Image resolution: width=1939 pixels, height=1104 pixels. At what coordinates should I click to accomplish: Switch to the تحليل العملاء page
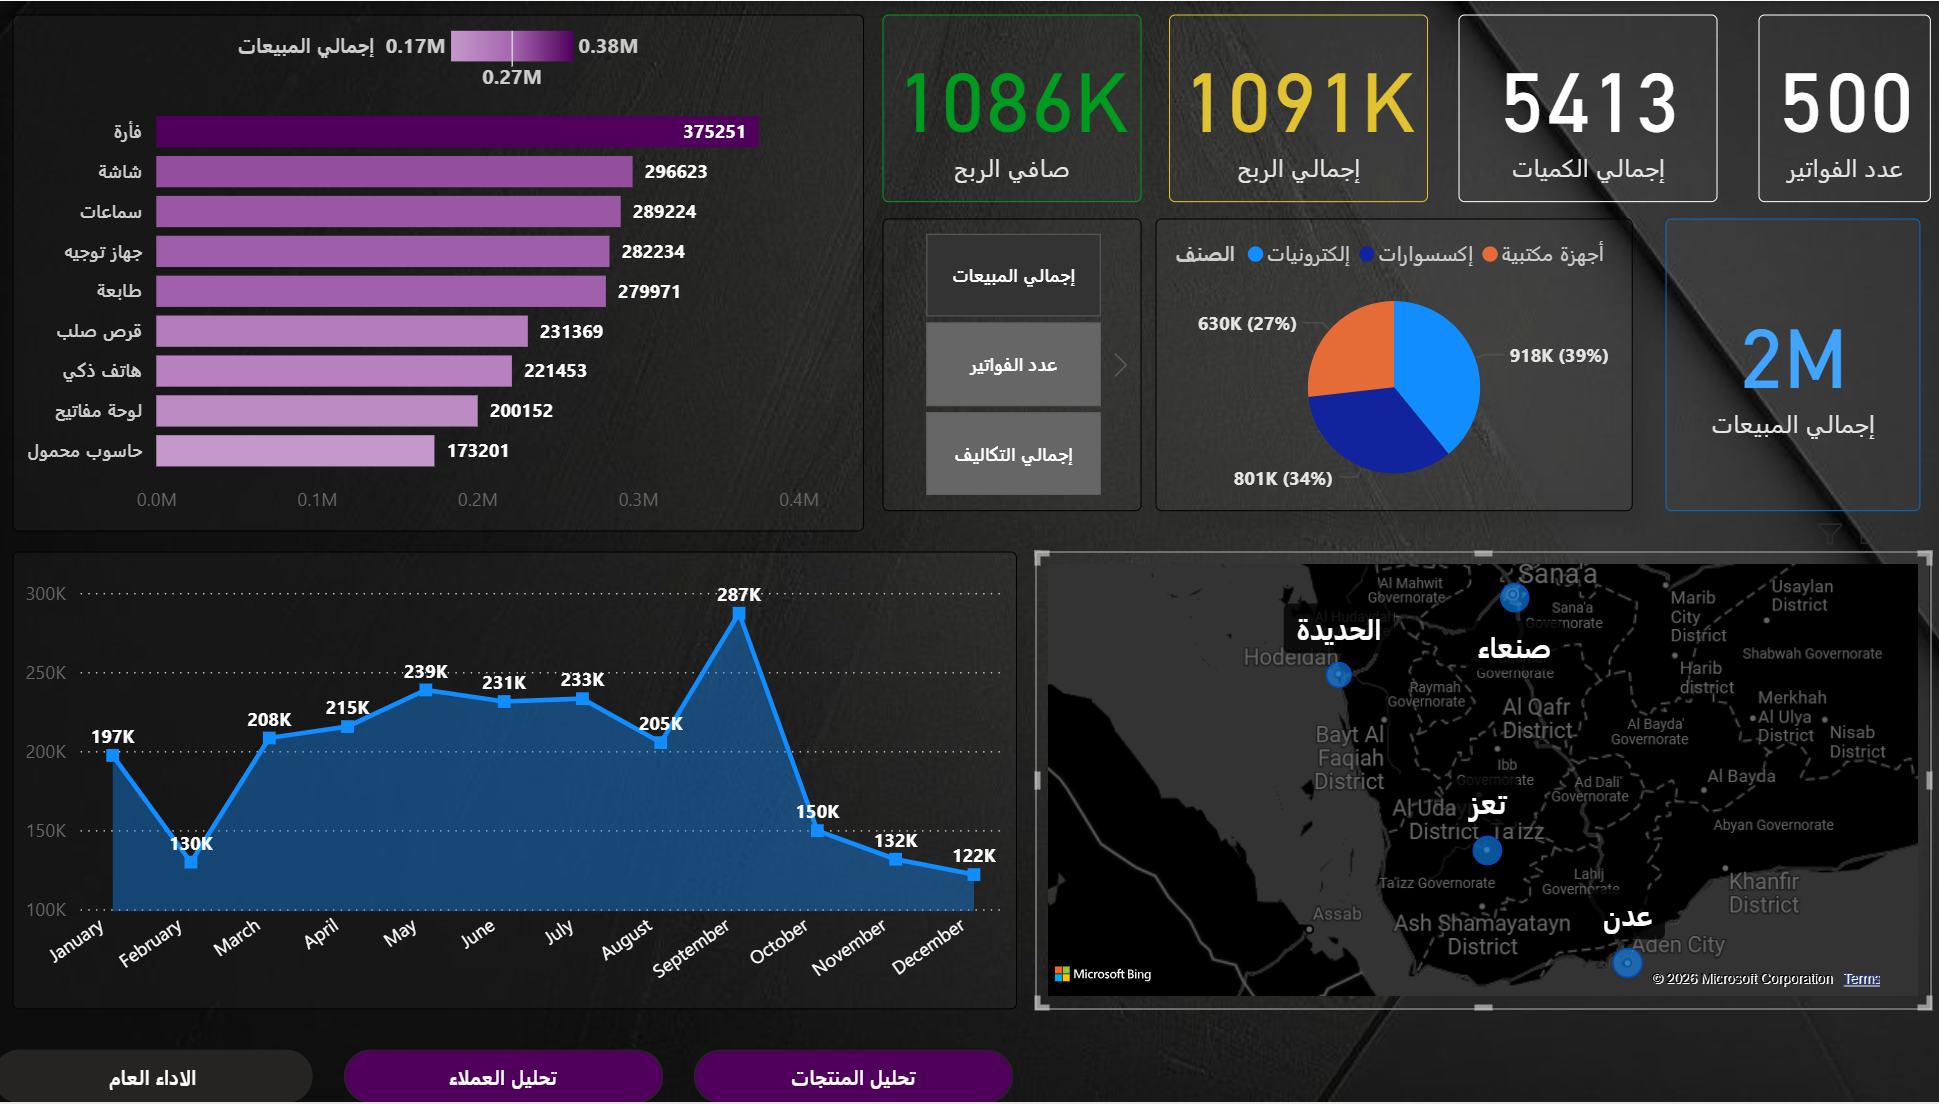(503, 1077)
